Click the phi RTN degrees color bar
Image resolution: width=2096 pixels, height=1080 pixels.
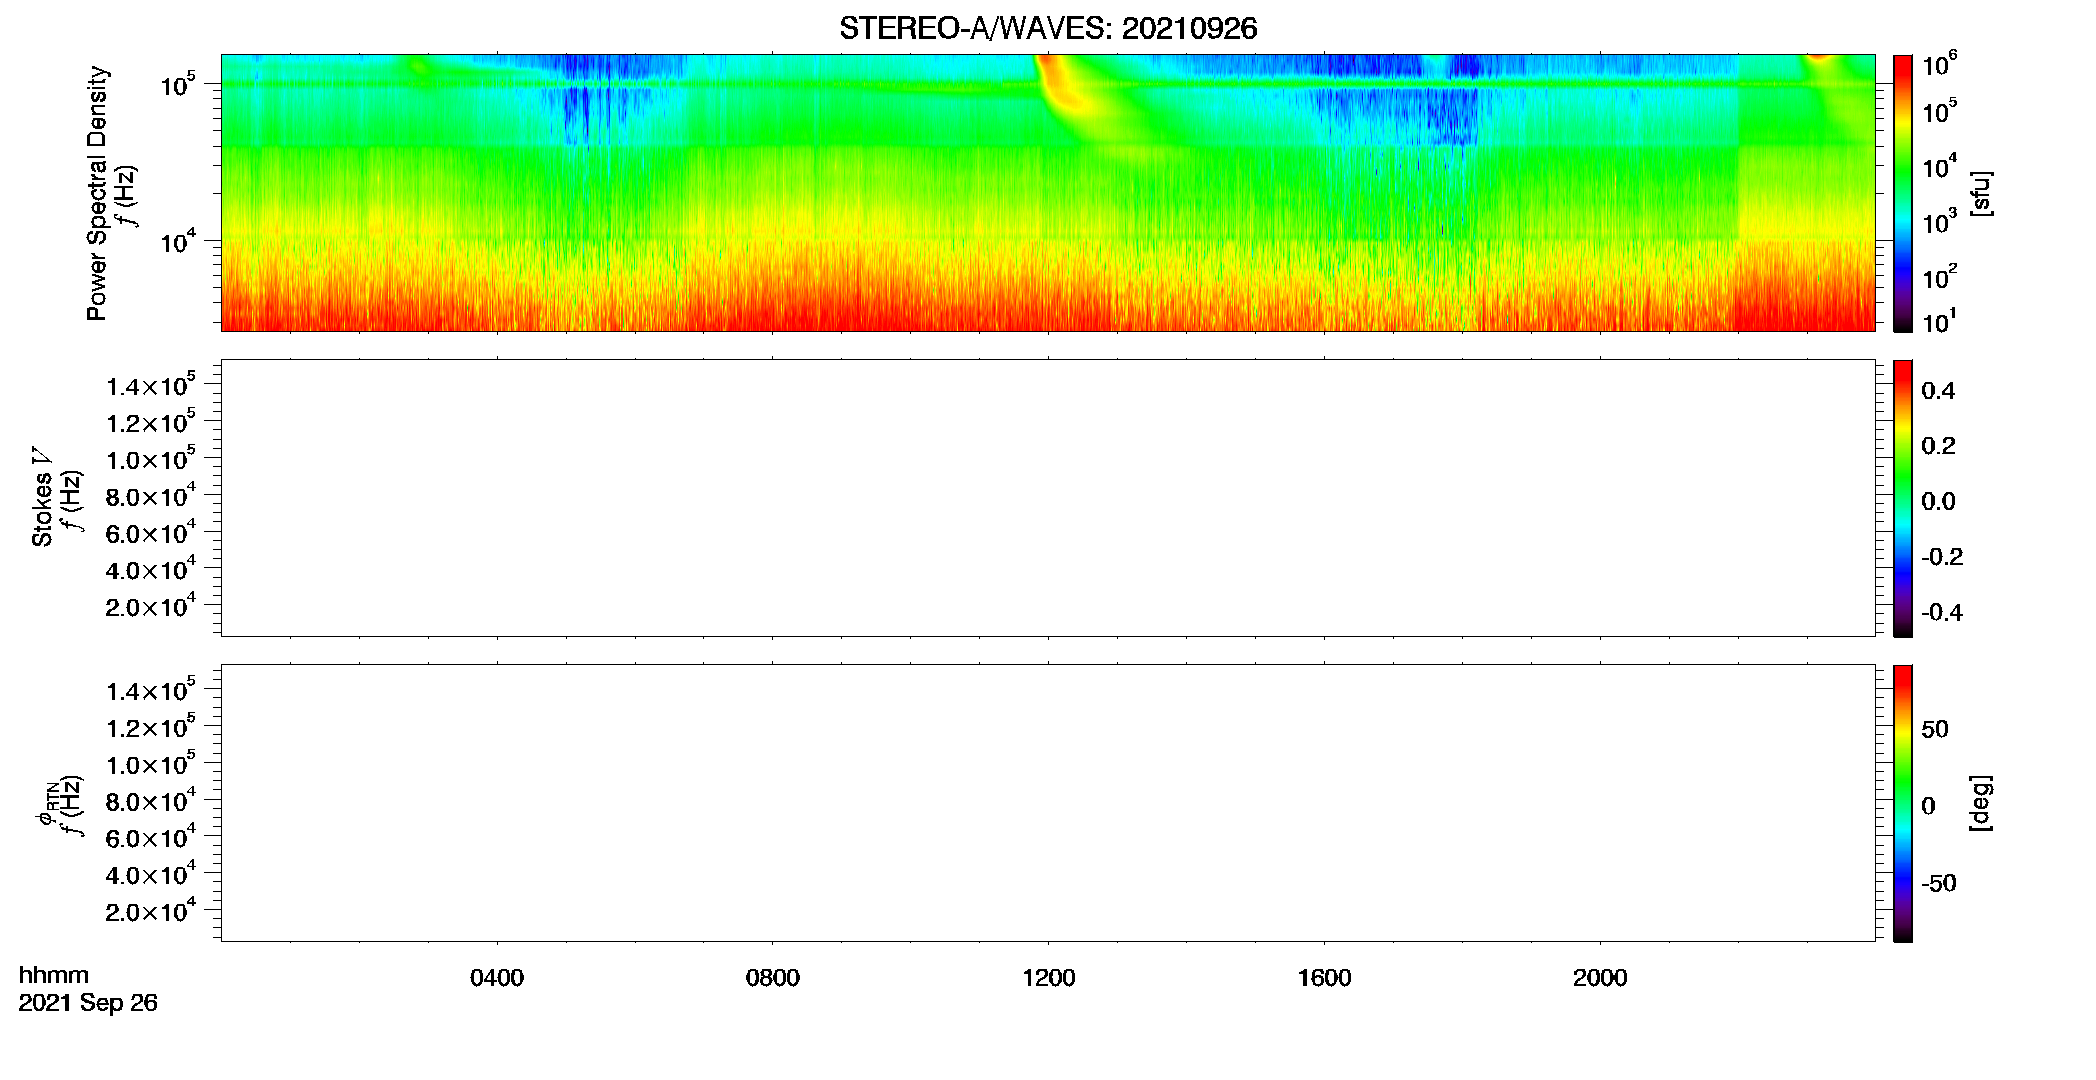[x=1902, y=803]
